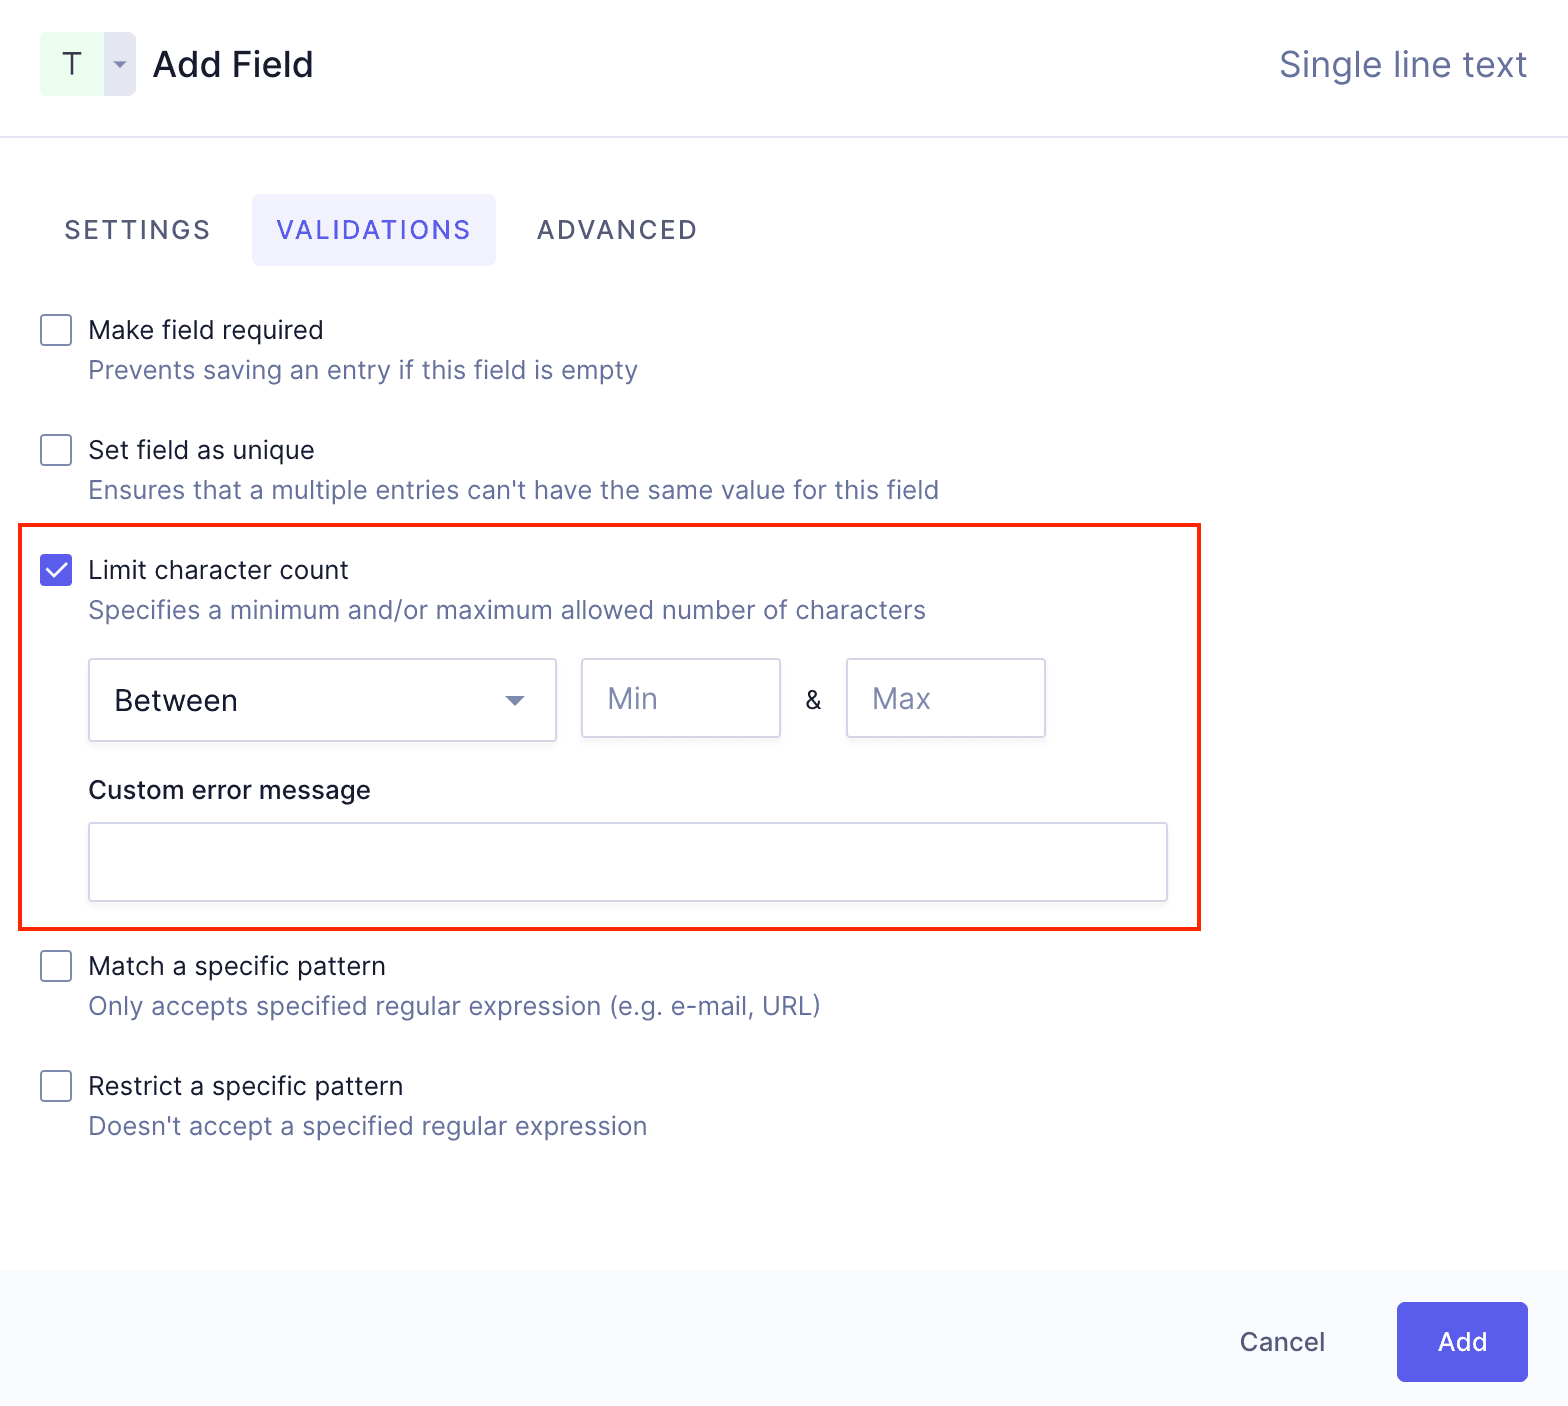Tick Restrict a specific pattern checkbox

pos(56,1086)
